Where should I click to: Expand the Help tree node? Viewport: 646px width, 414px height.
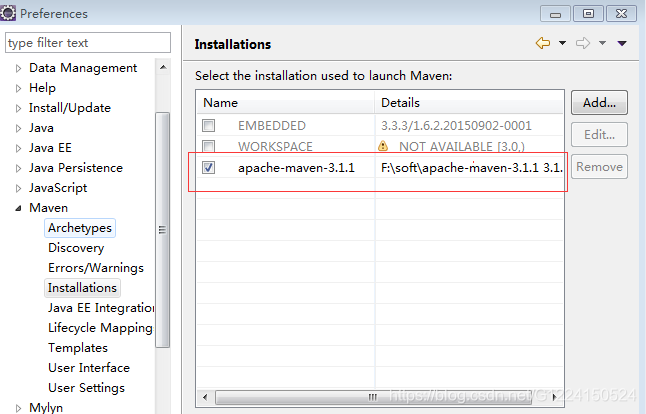pos(18,88)
